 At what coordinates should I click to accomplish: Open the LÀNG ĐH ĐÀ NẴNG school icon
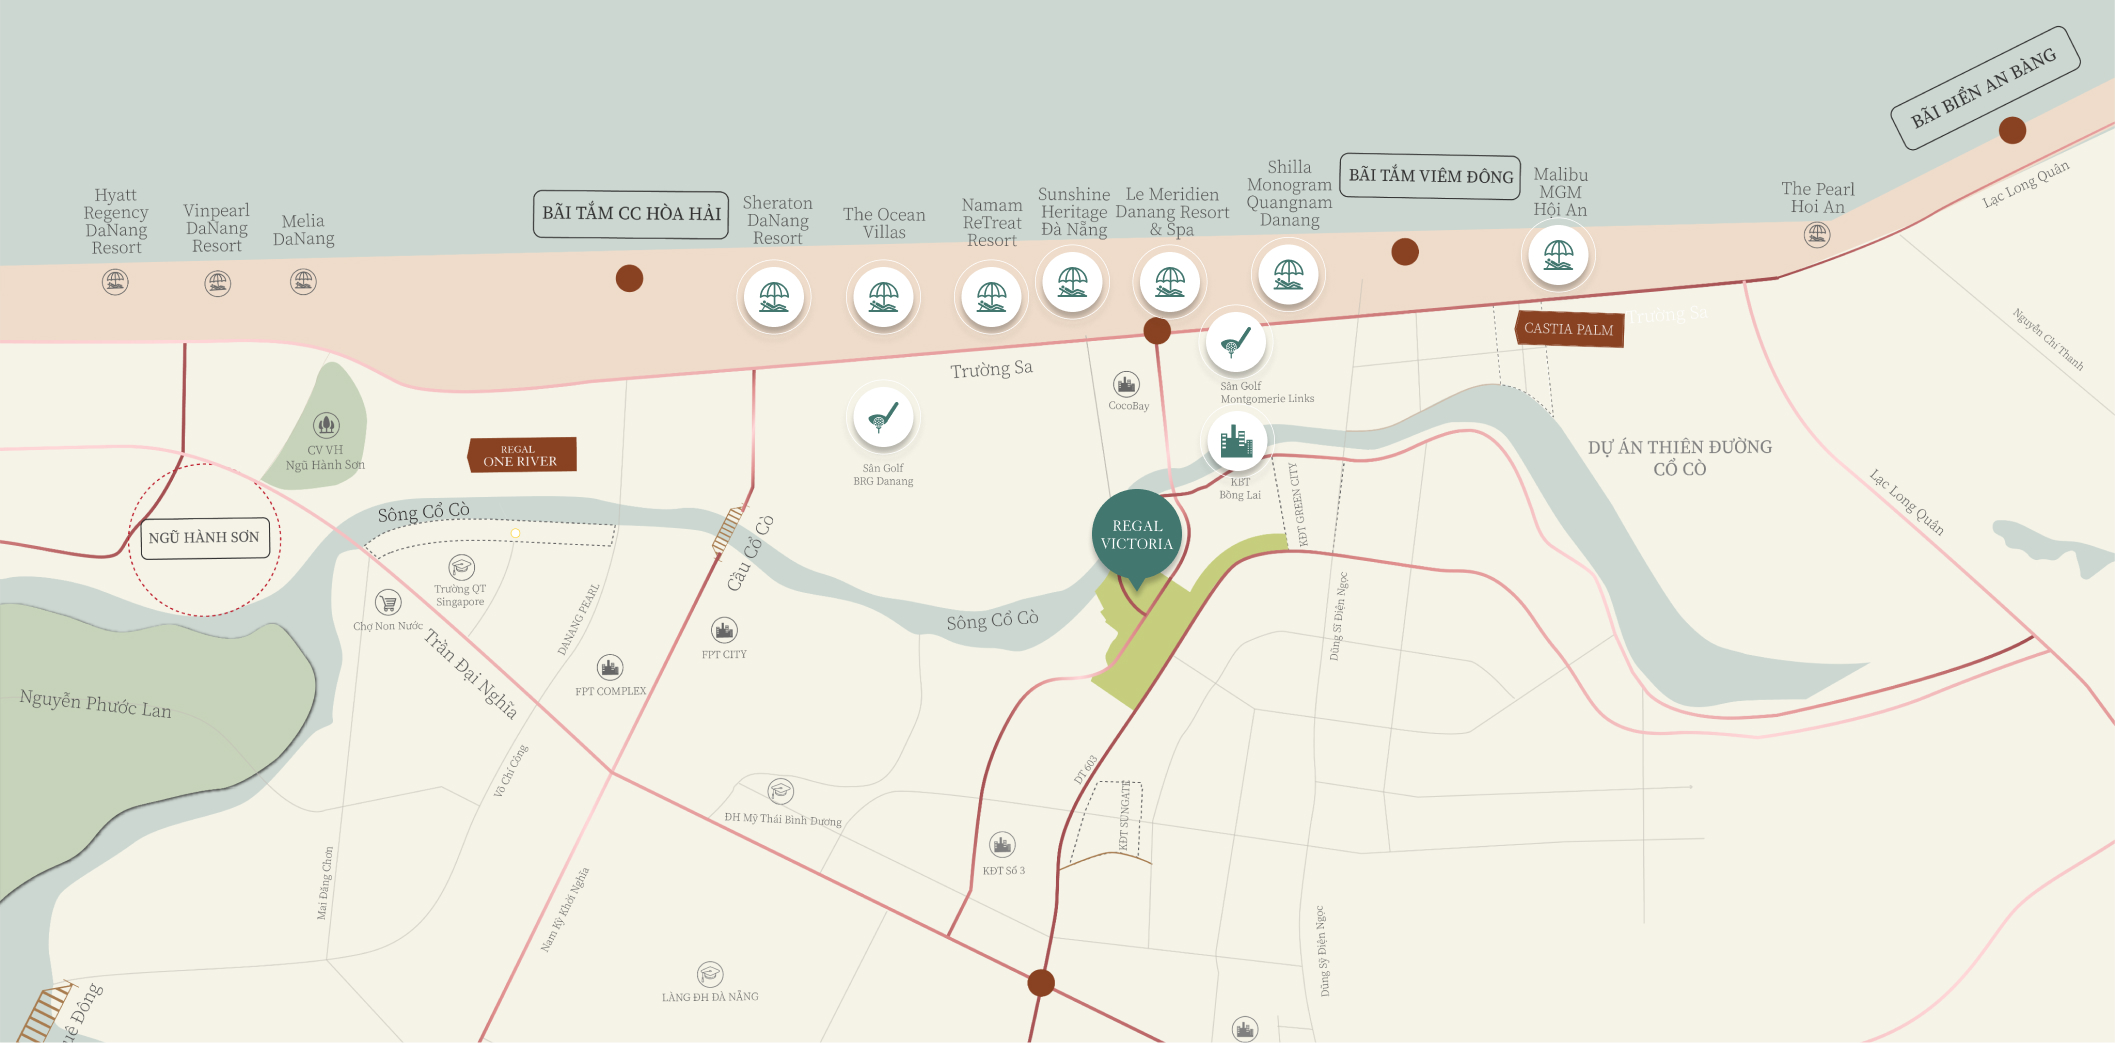[710, 974]
